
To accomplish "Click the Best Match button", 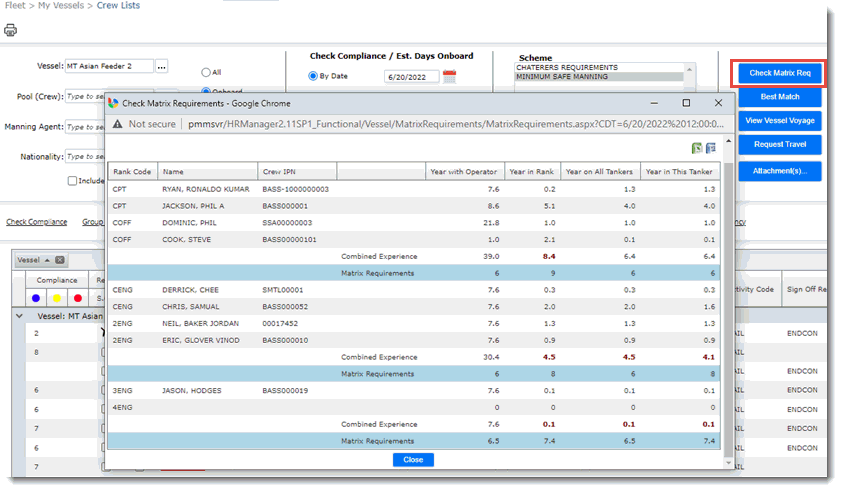I will click(x=779, y=97).
